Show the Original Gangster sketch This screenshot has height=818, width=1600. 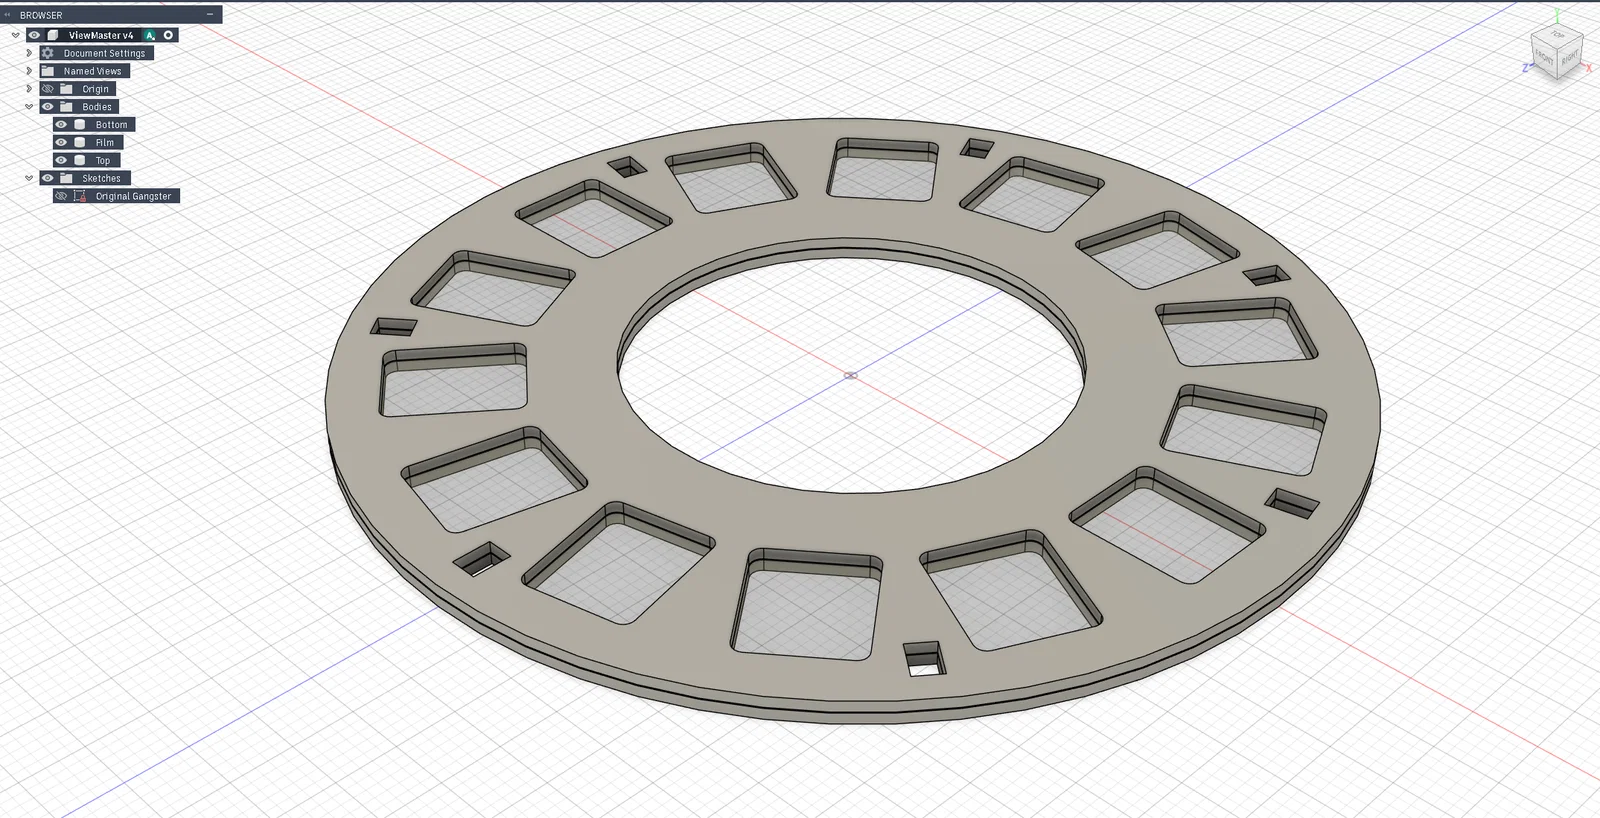(x=61, y=196)
